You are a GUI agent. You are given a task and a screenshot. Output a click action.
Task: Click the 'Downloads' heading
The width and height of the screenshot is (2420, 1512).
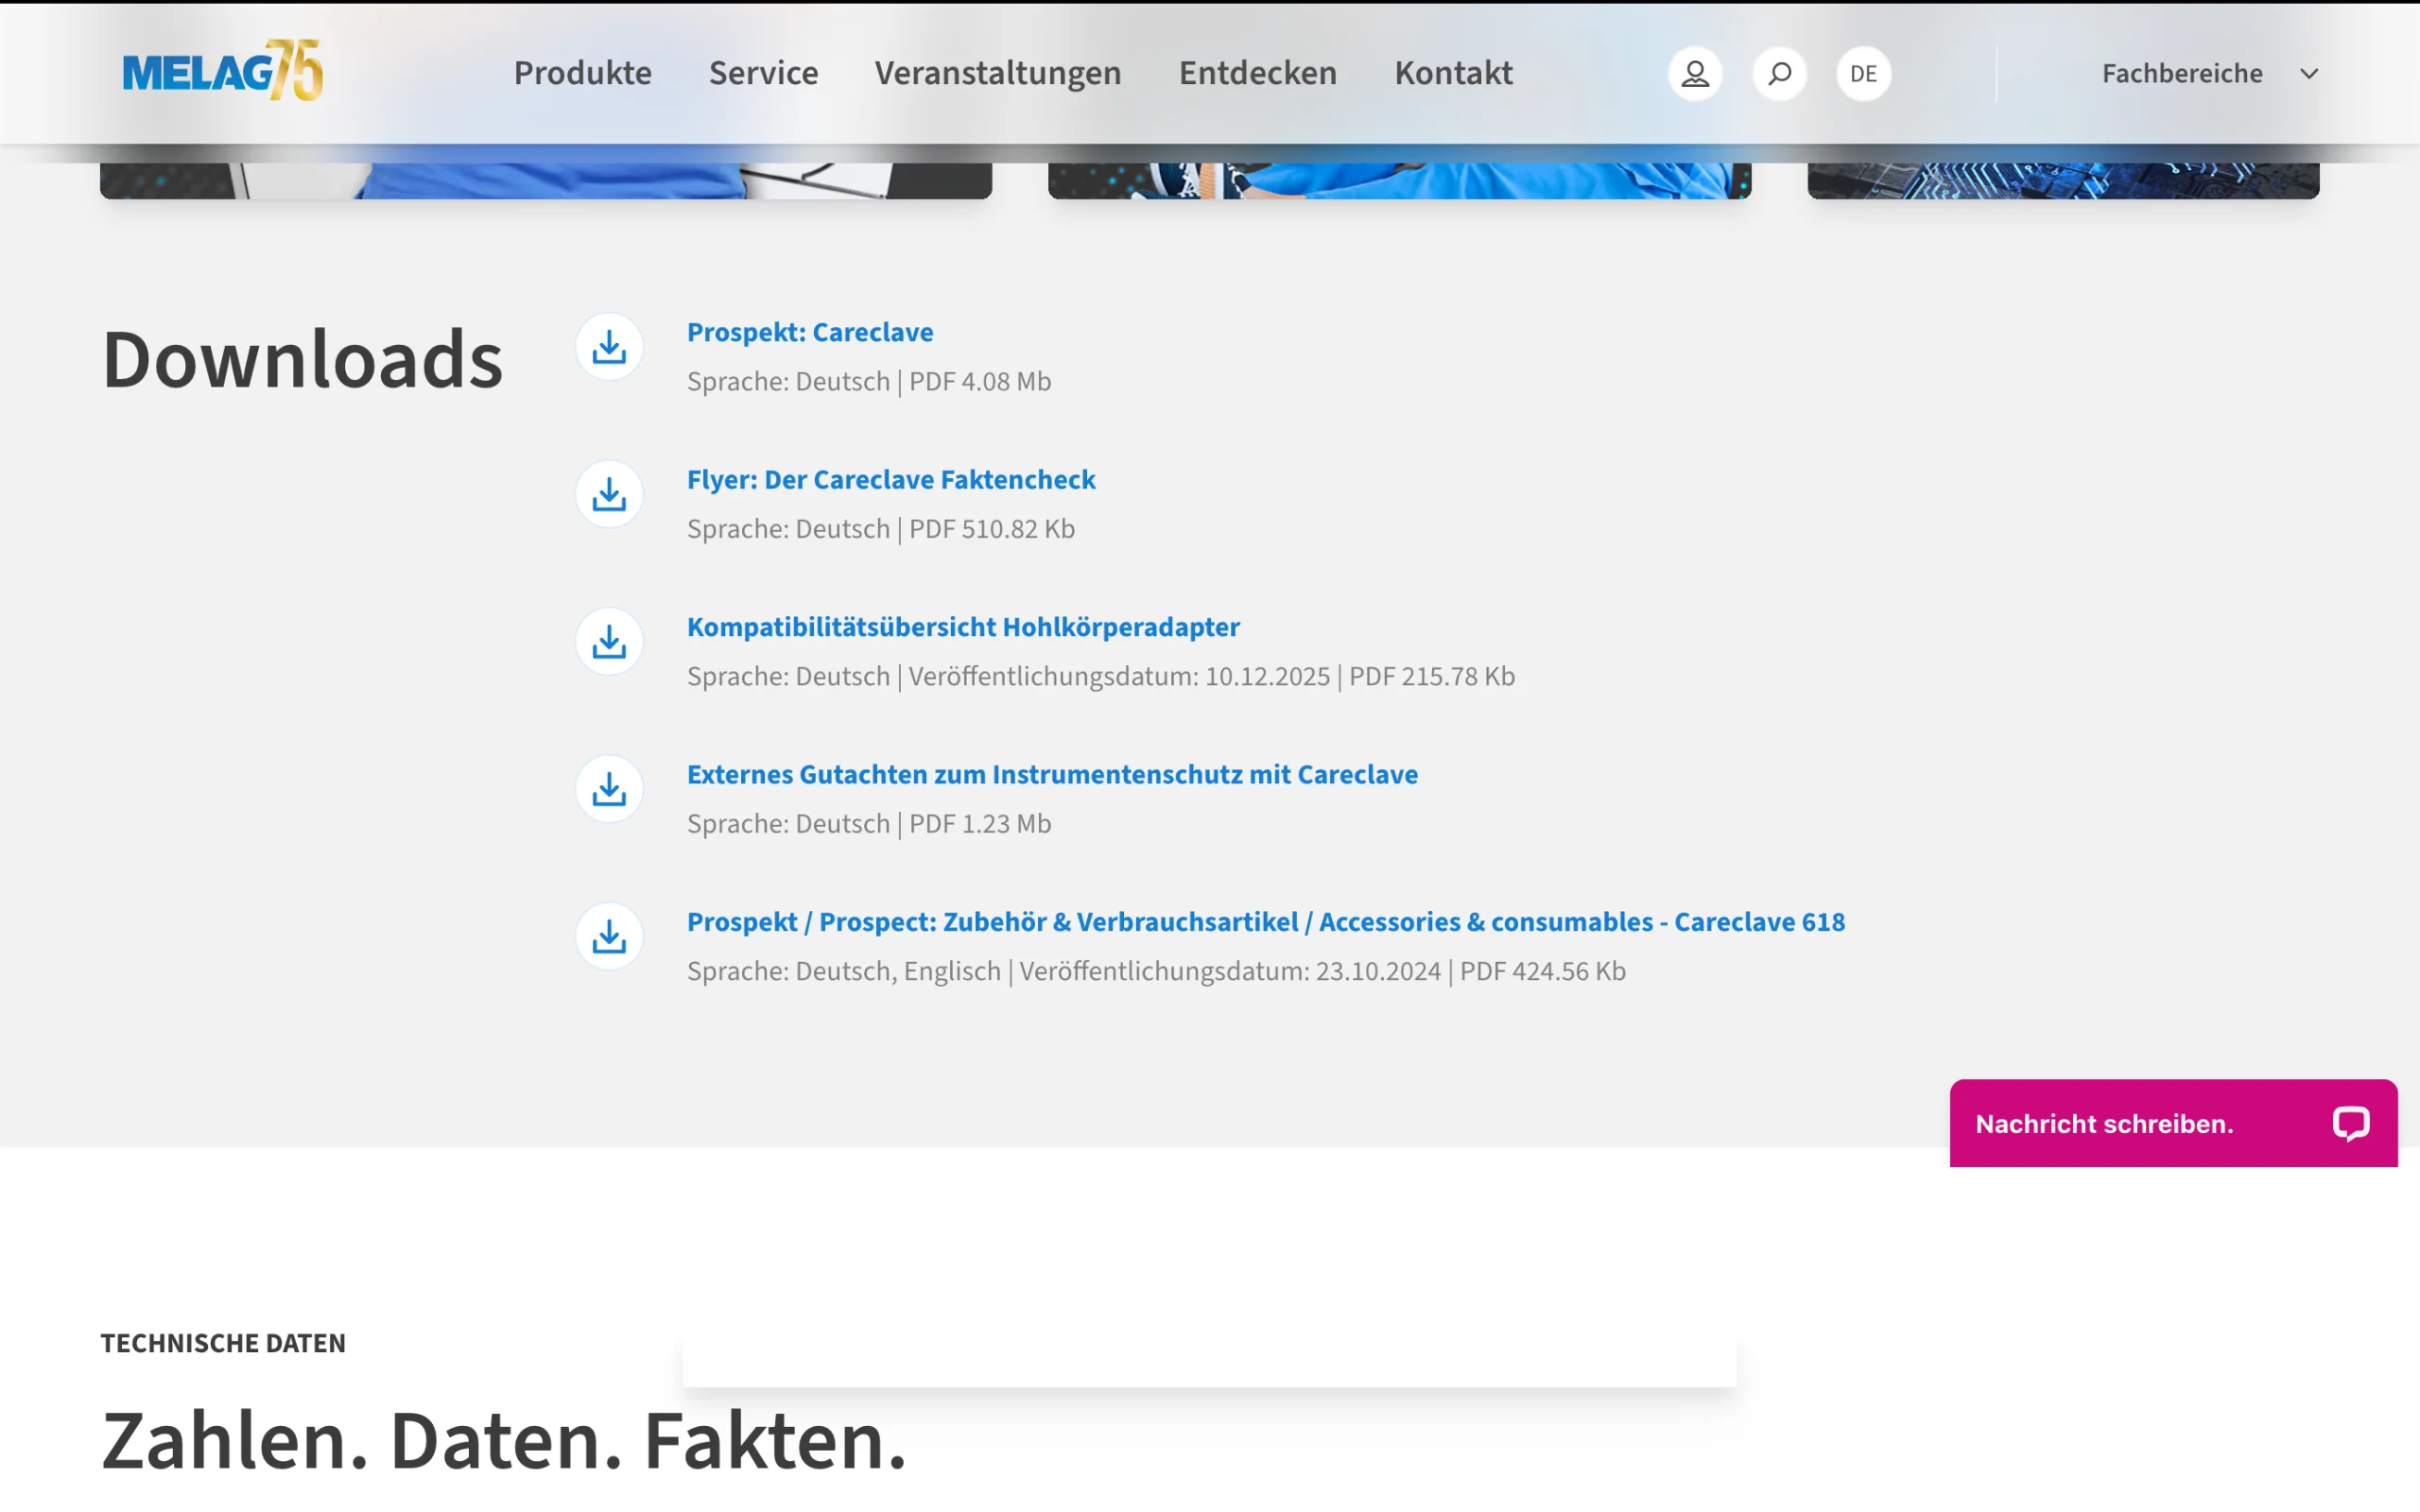click(302, 359)
